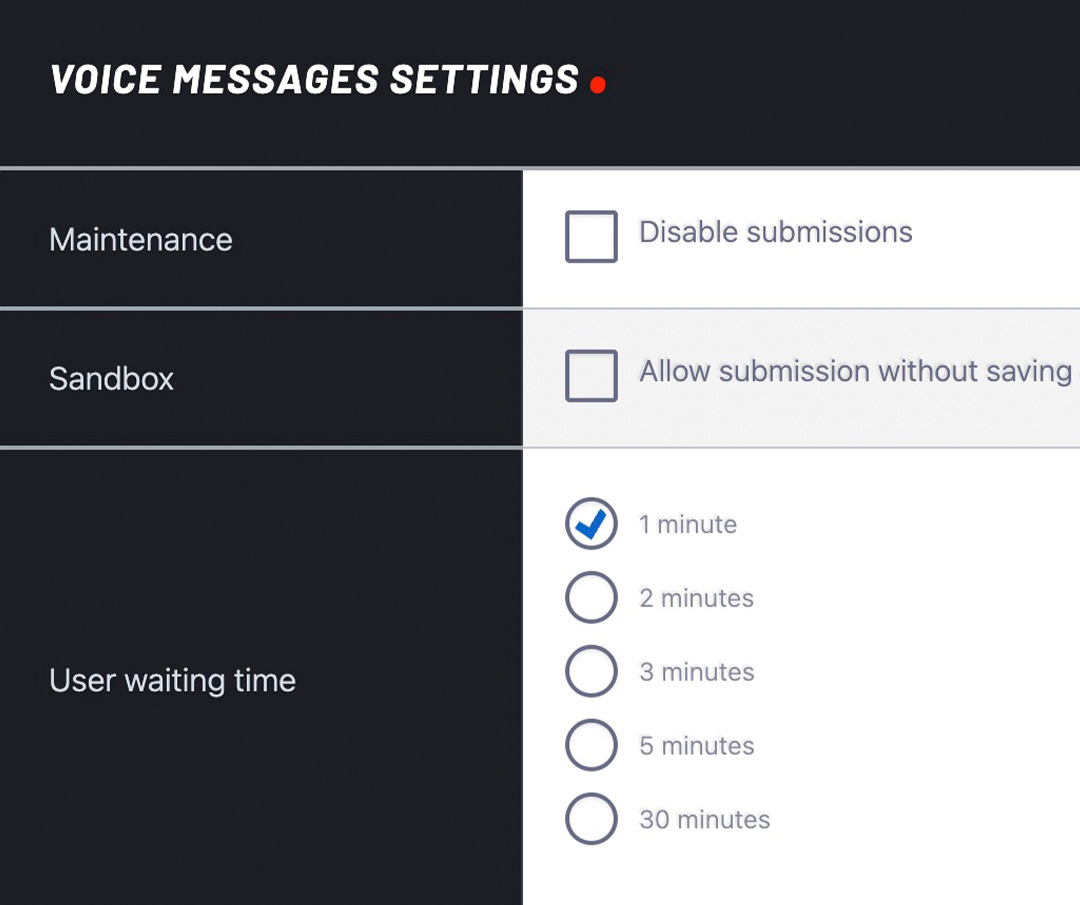Screen dimensions: 1080x905
Task: Set waiting time to 5 minutes radio
Action: point(591,746)
